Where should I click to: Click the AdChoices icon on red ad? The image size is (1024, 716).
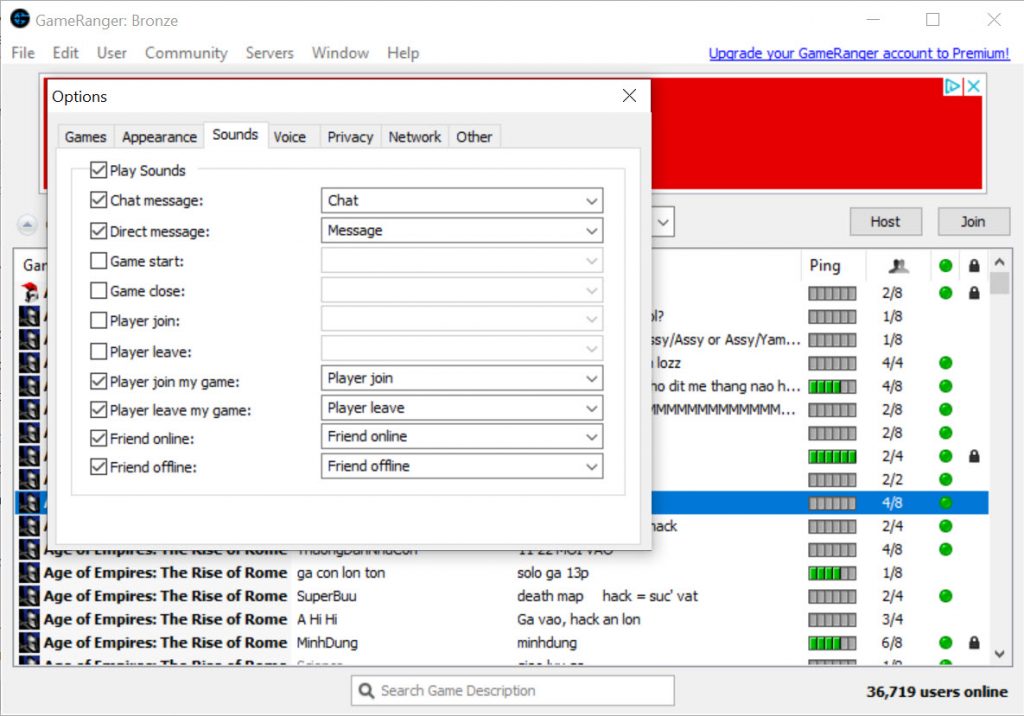953,86
